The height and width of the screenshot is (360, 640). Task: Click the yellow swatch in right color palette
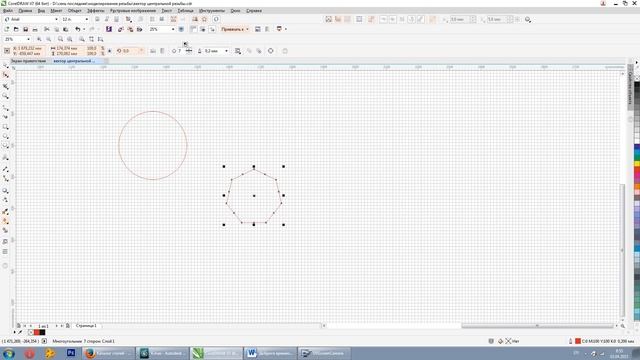tap(637, 164)
